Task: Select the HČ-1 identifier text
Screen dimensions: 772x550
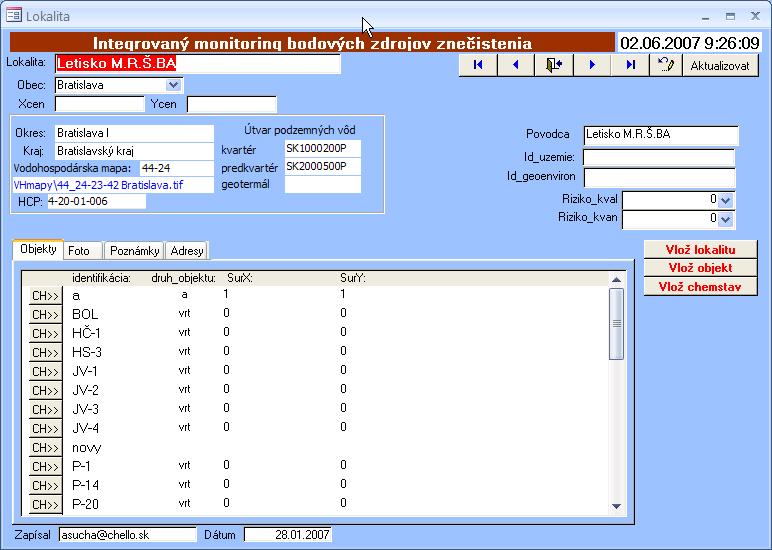Action: pyautogui.click(x=86, y=333)
